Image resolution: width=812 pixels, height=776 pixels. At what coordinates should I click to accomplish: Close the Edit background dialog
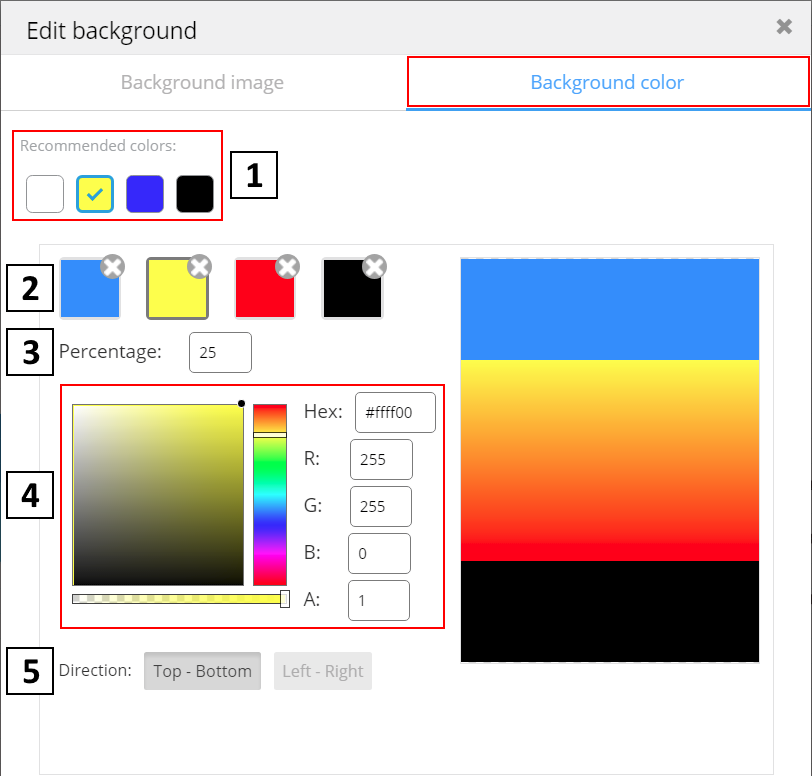pos(784,27)
